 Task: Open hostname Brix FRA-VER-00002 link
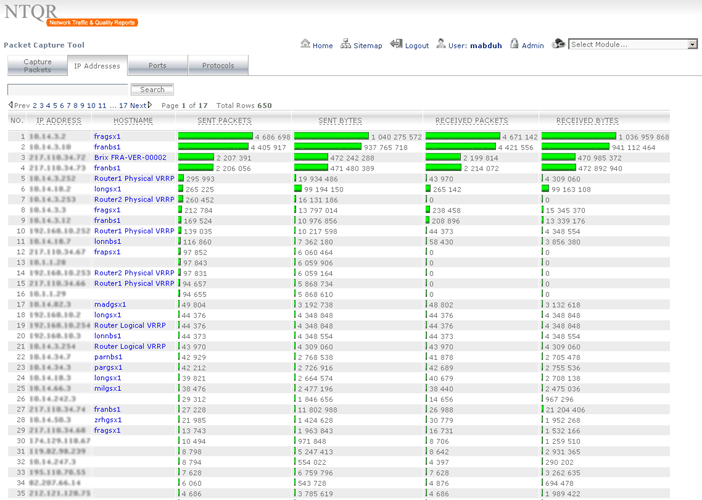tap(130, 158)
